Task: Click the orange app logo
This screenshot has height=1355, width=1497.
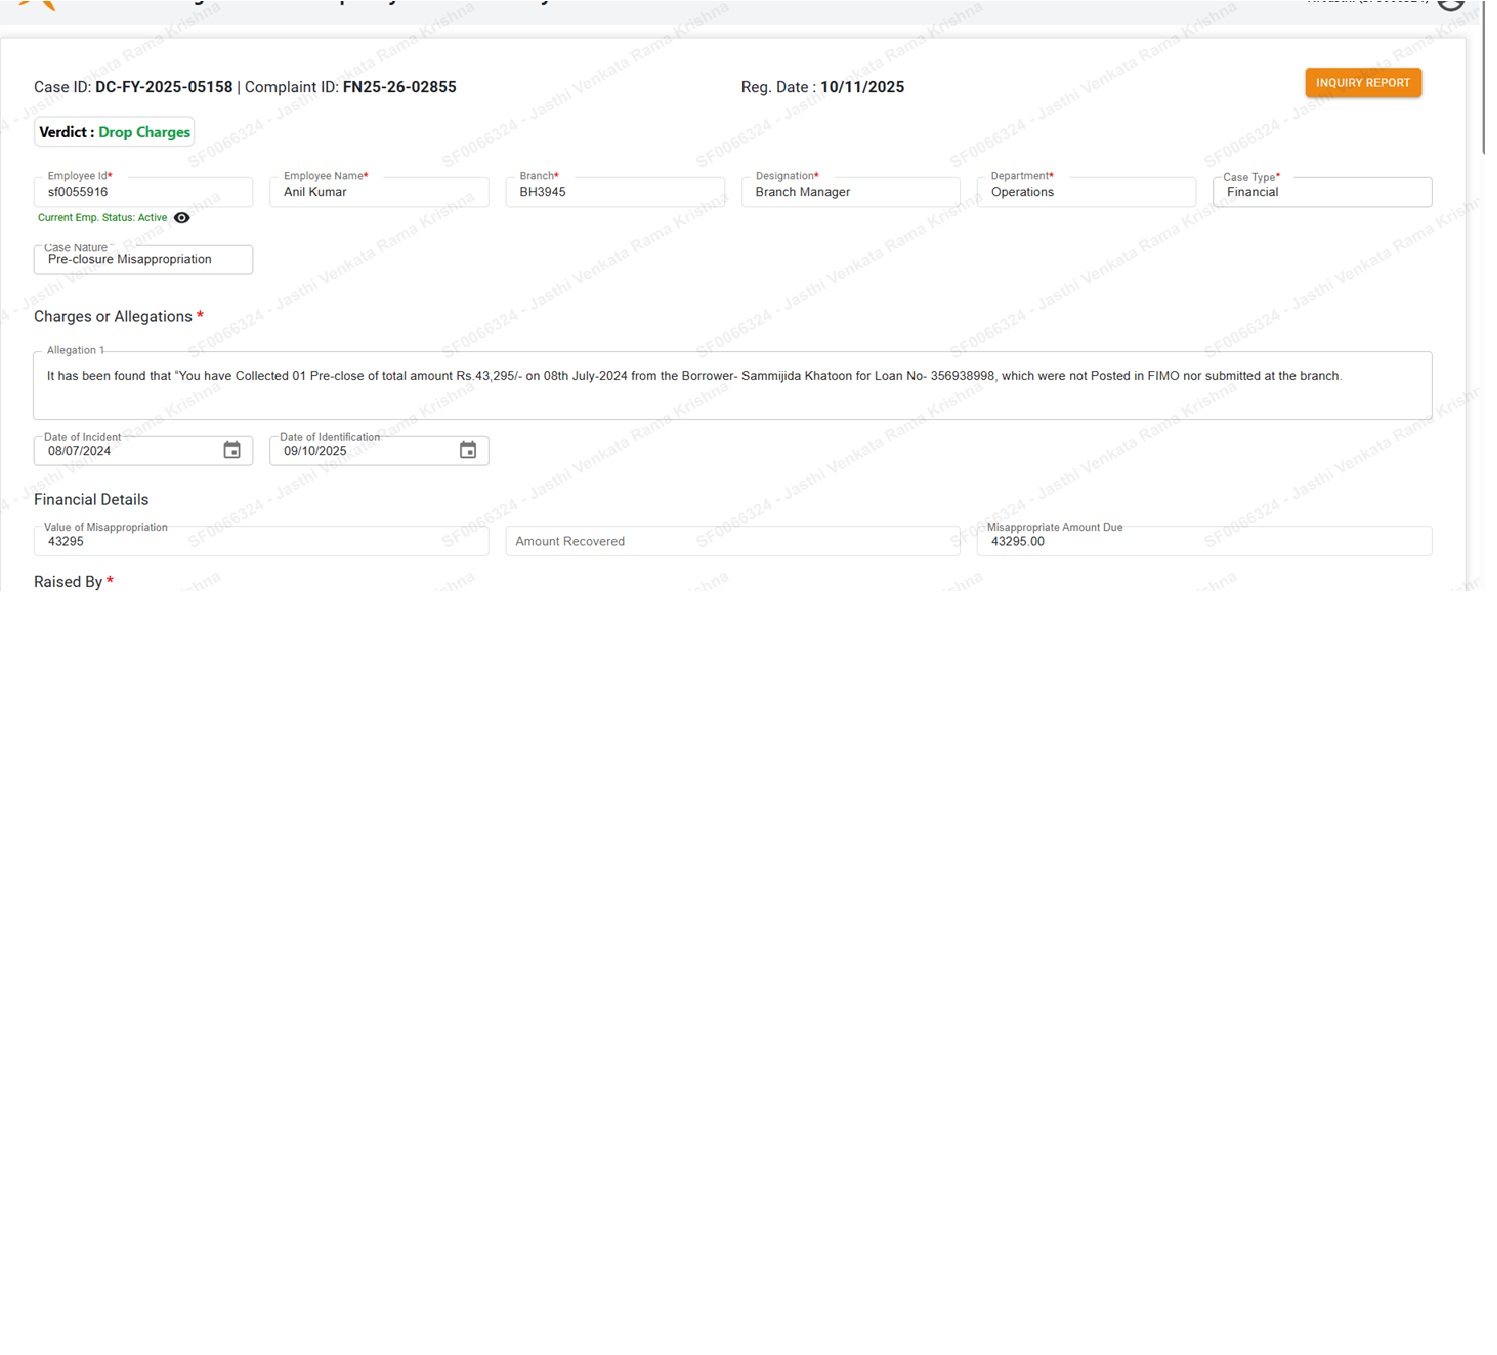Action: 37,4
